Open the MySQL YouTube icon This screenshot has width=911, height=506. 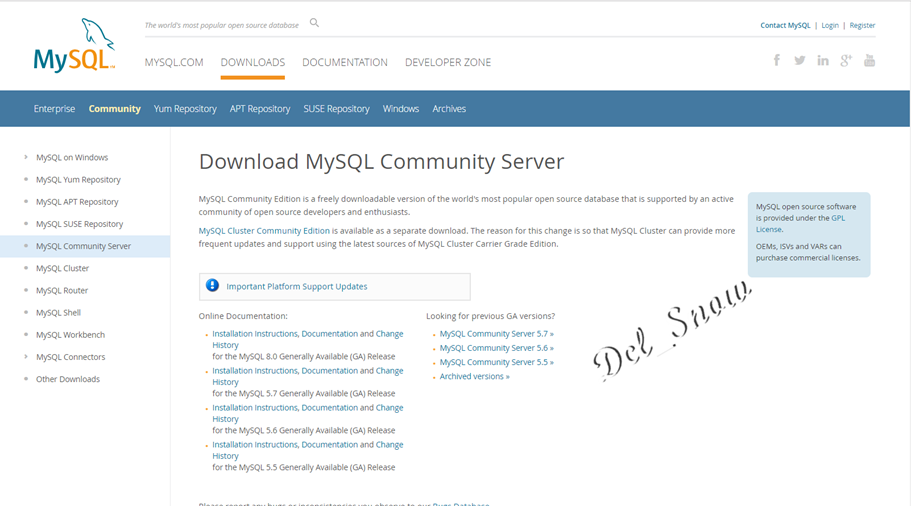(869, 60)
